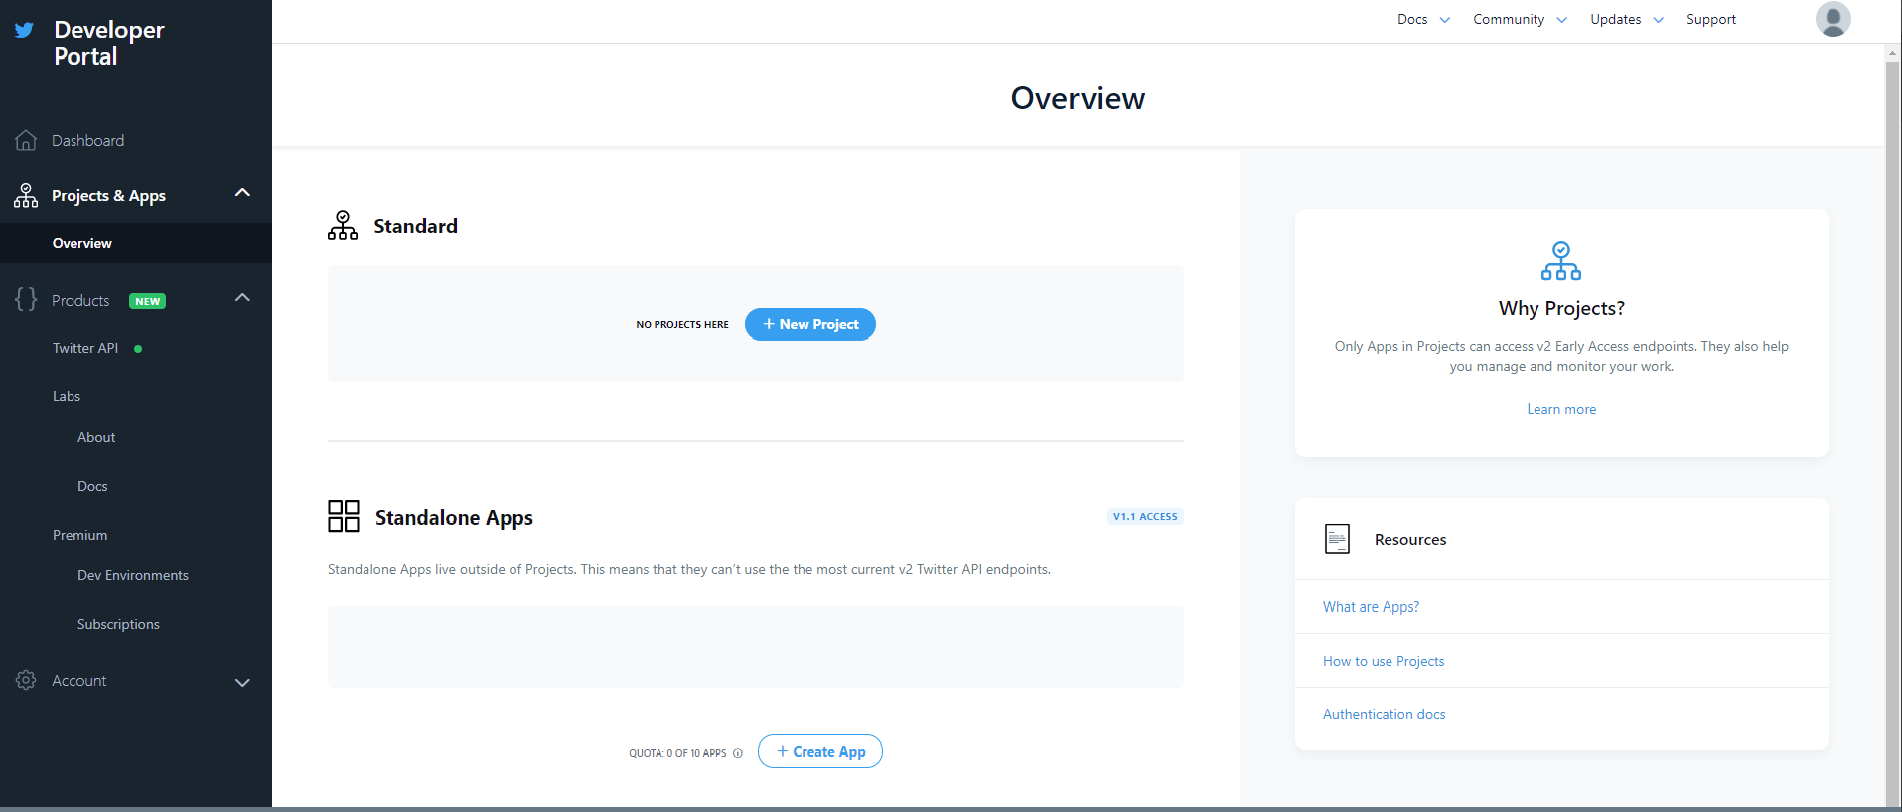Go to Dashboard in the sidebar
The width and height of the screenshot is (1902, 812).
(x=88, y=140)
